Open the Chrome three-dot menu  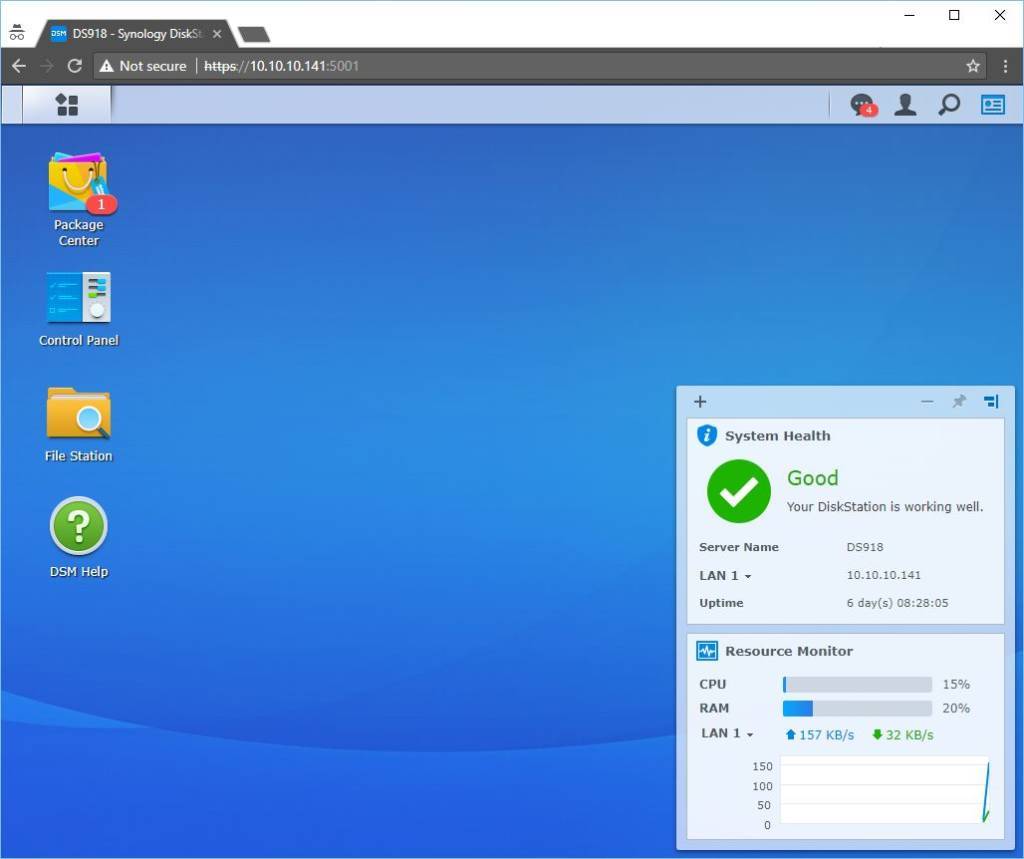tap(1005, 66)
